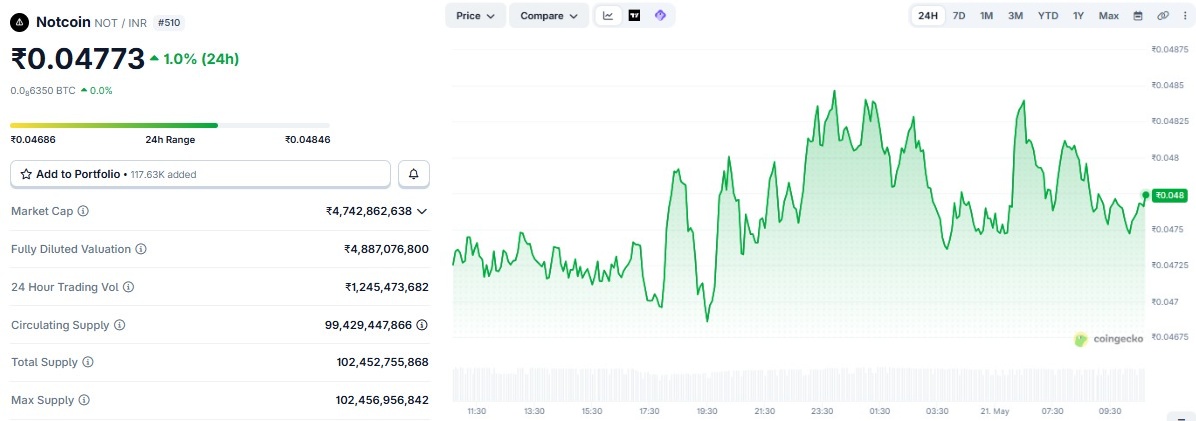Open Fully Diluted Valuation info icon
Screen dimensions: 1196x421
coord(141,249)
